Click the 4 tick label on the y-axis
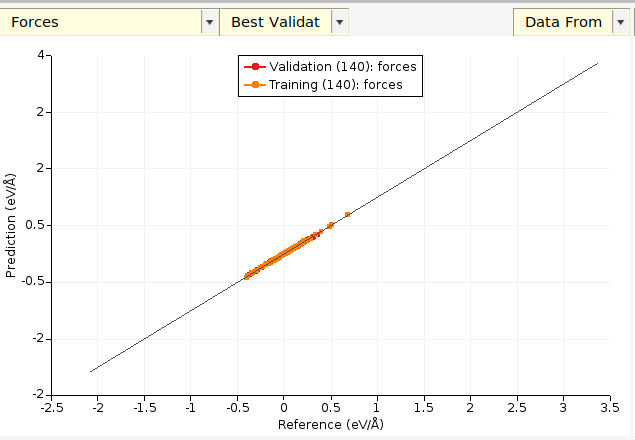 point(40,55)
